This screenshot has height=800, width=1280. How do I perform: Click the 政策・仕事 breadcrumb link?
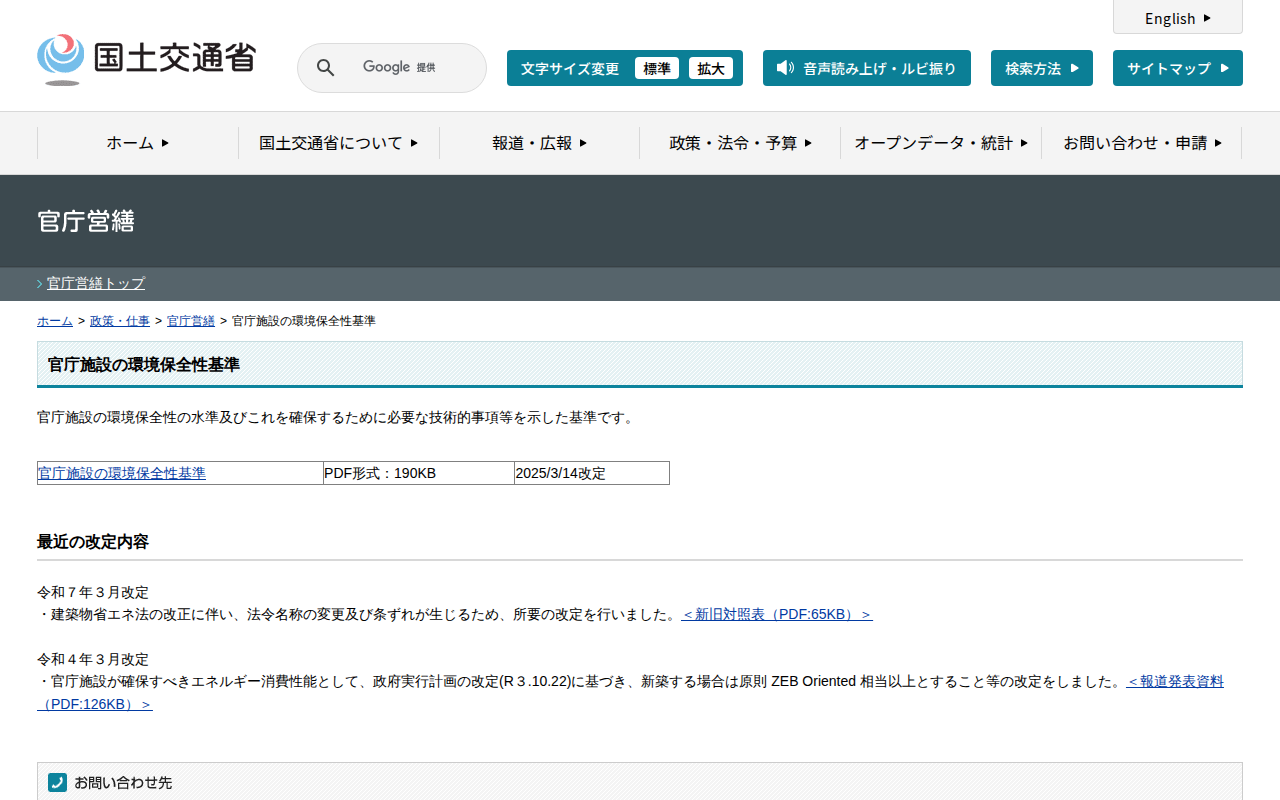click(120, 321)
